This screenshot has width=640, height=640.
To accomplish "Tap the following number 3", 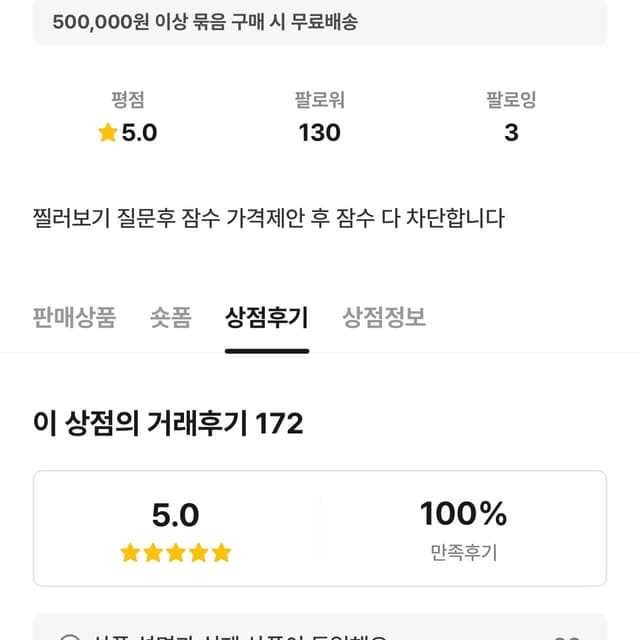I will [x=511, y=133].
